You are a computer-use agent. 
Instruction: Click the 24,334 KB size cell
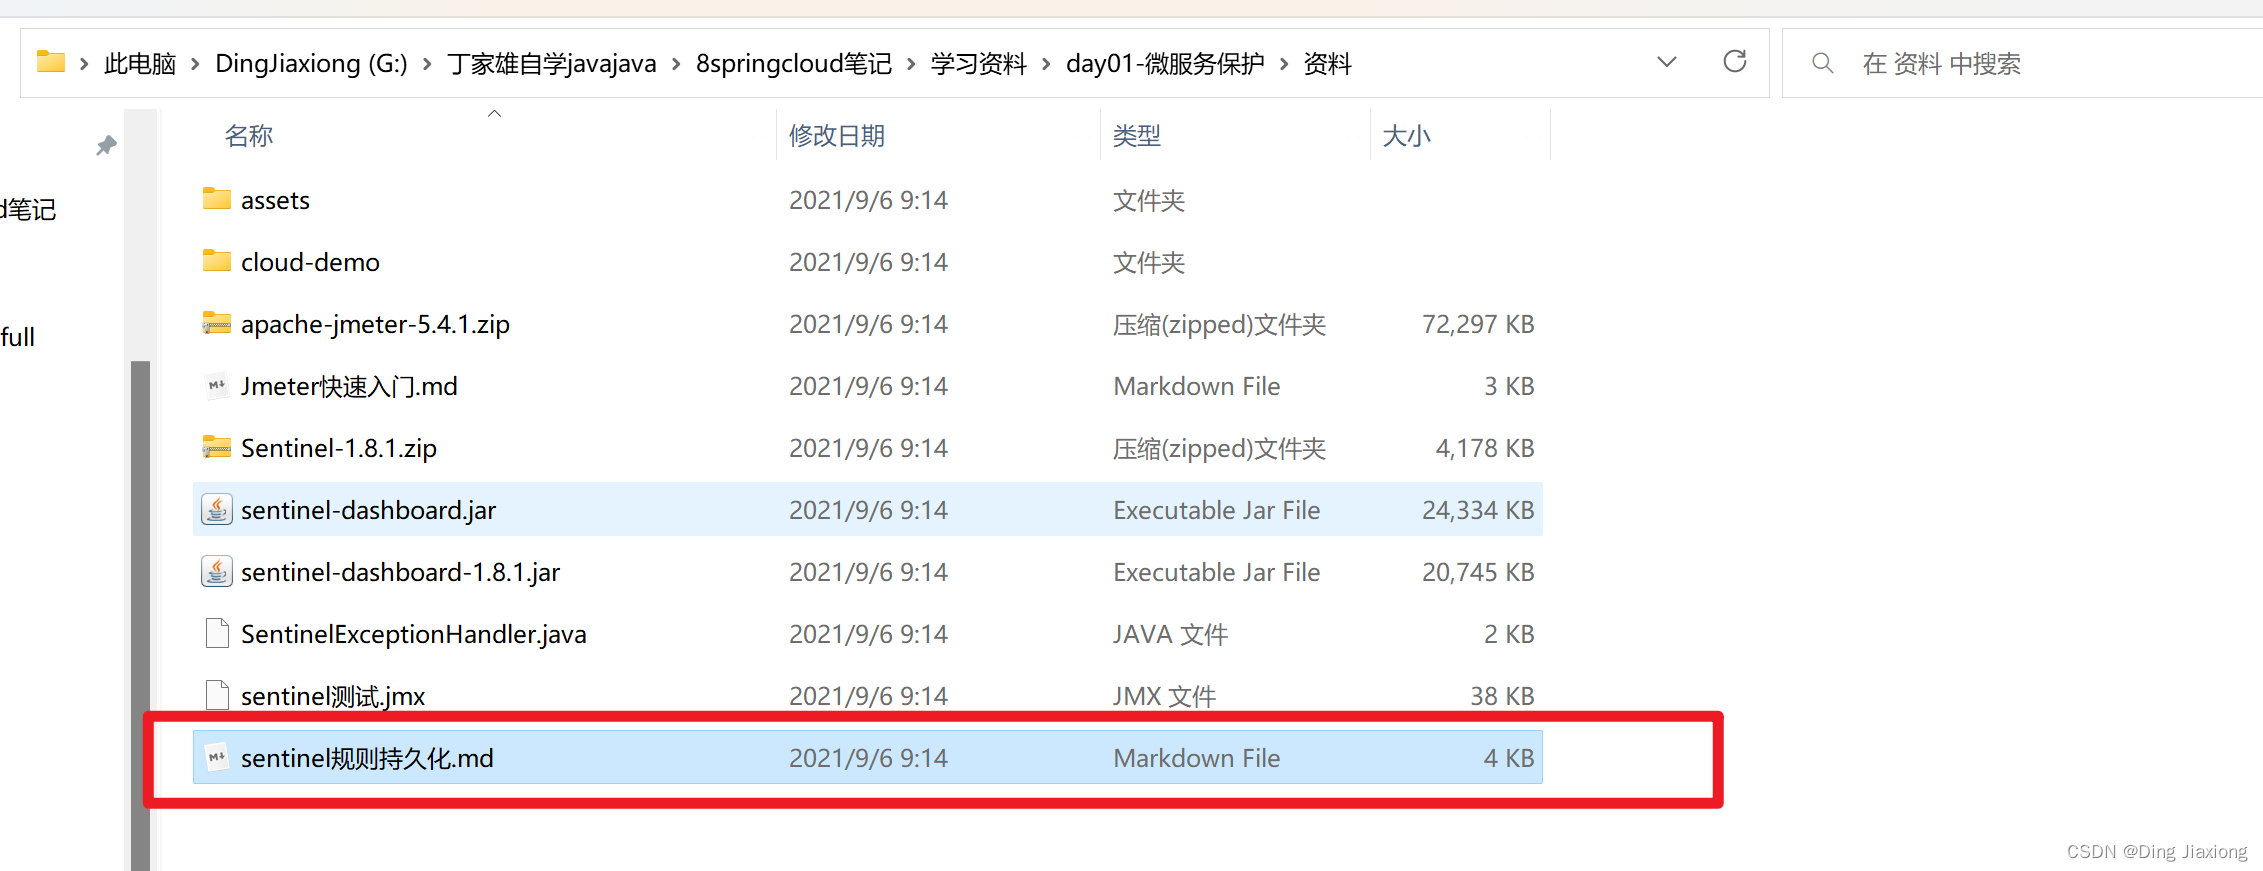(x=1478, y=510)
